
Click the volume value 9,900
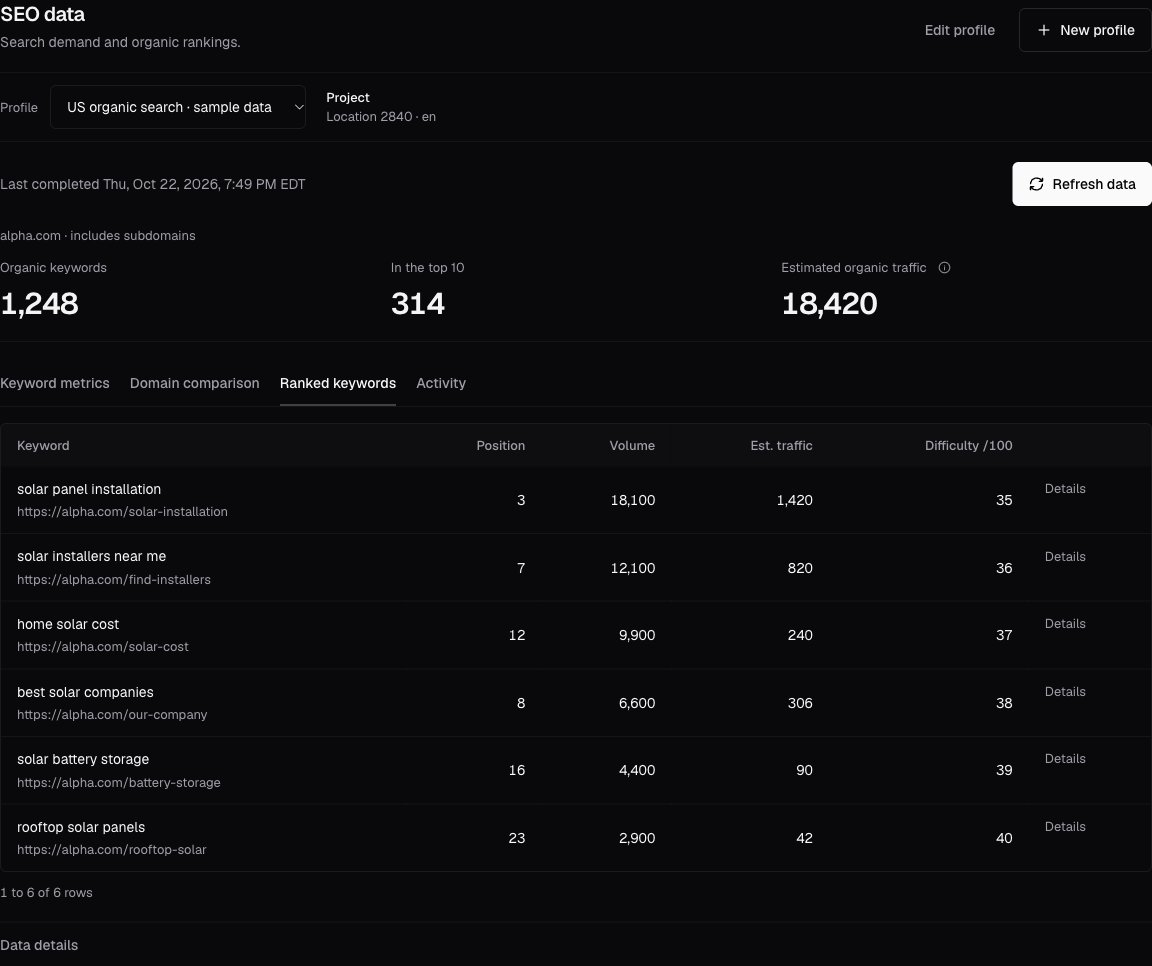[x=637, y=635]
